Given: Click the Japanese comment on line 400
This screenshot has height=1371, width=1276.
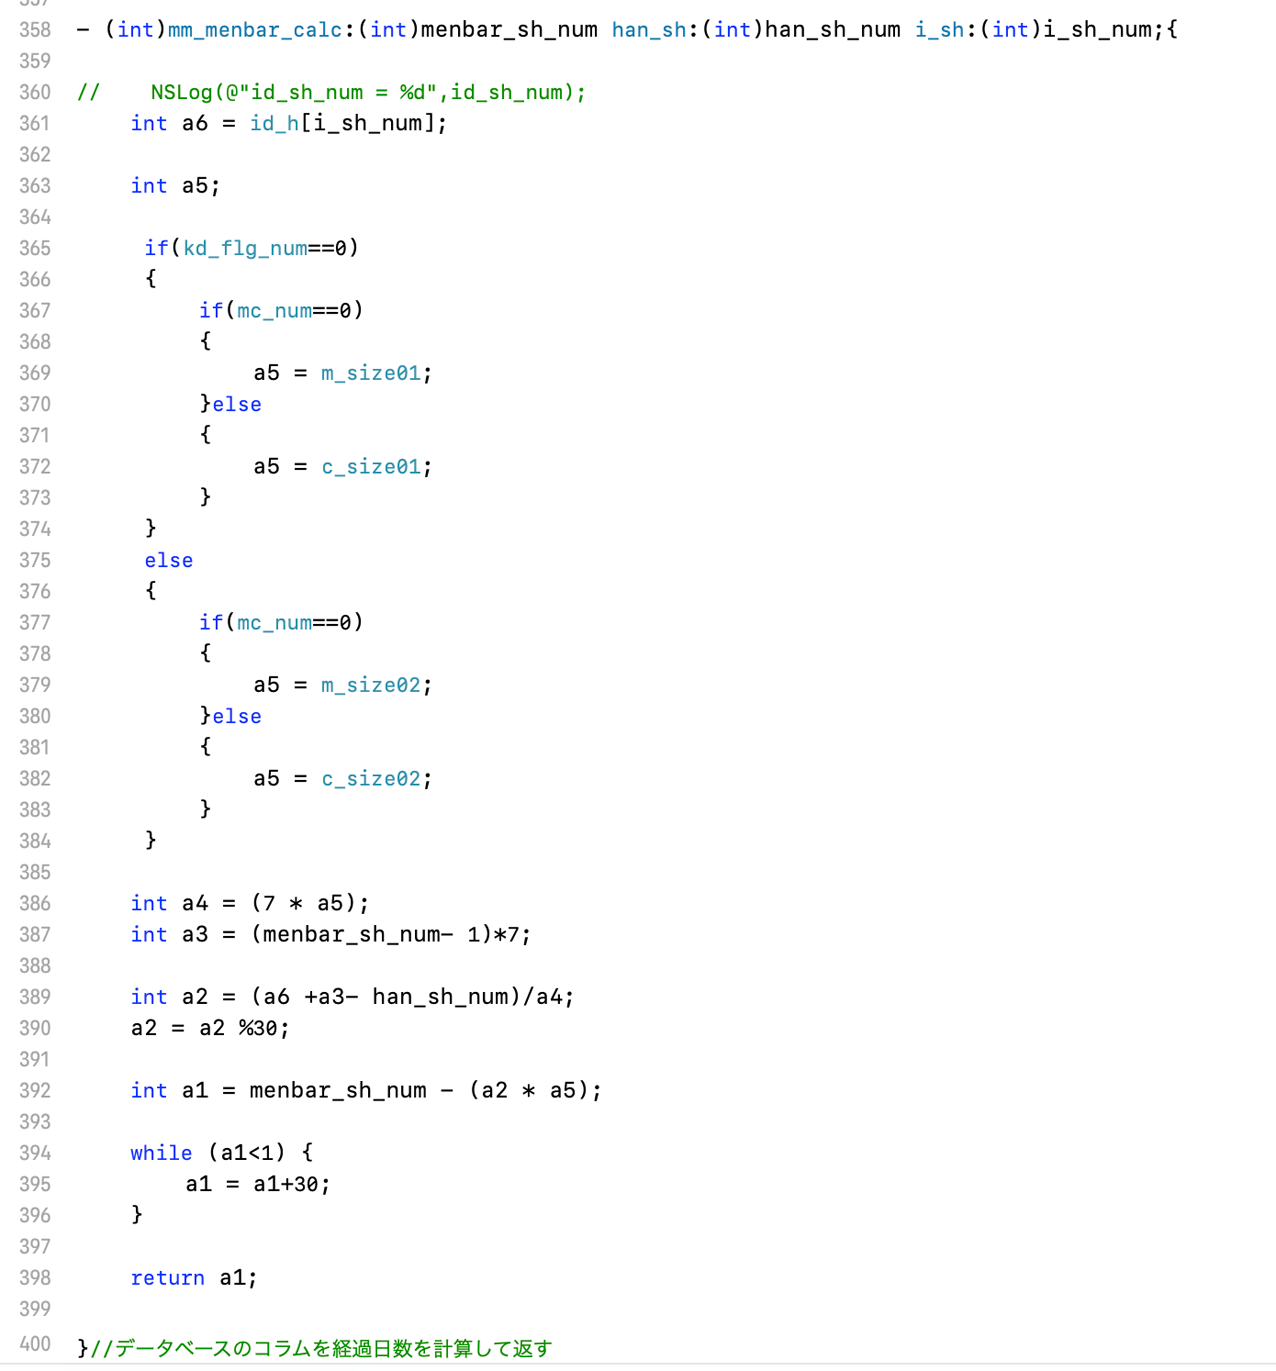Looking at the screenshot, I should (320, 1348).
